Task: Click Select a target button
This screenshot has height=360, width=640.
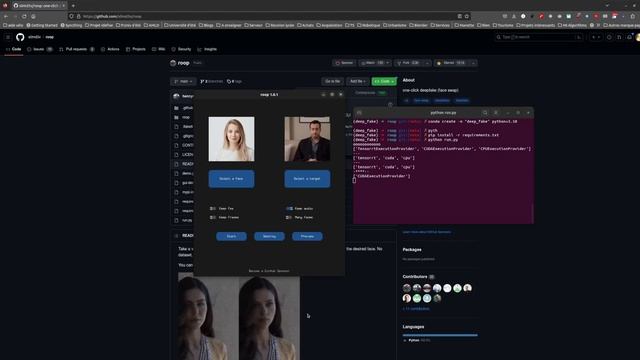Action: click(307, 179)
